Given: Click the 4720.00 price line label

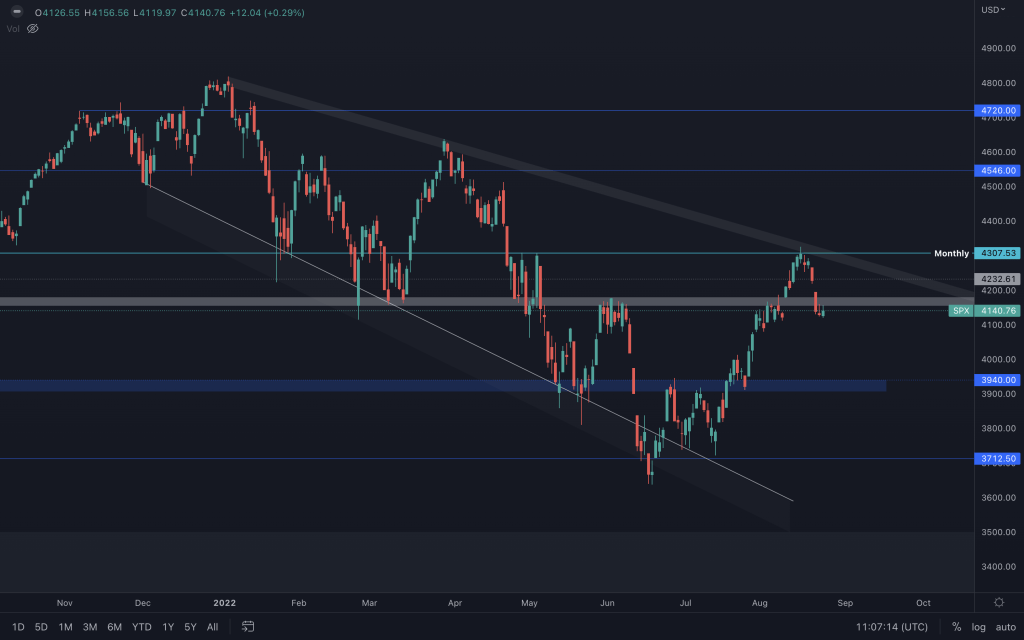Looking at the screenshot, I should [x=996, y=111].
